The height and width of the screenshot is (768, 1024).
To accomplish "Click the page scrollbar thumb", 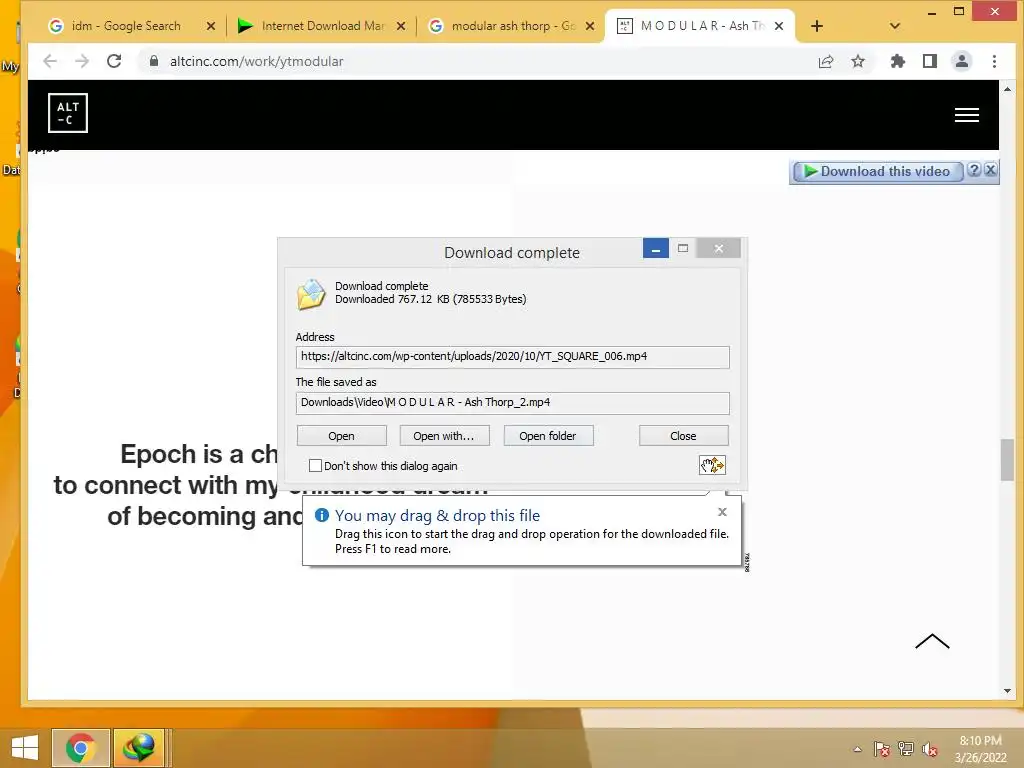I will tap(1008, 459).
